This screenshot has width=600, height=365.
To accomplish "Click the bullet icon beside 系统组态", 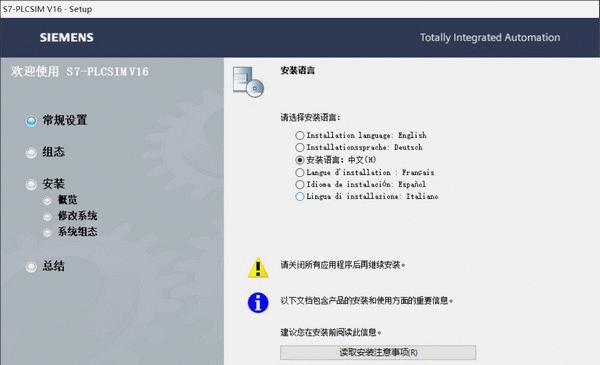I will [x=47, y=233].
